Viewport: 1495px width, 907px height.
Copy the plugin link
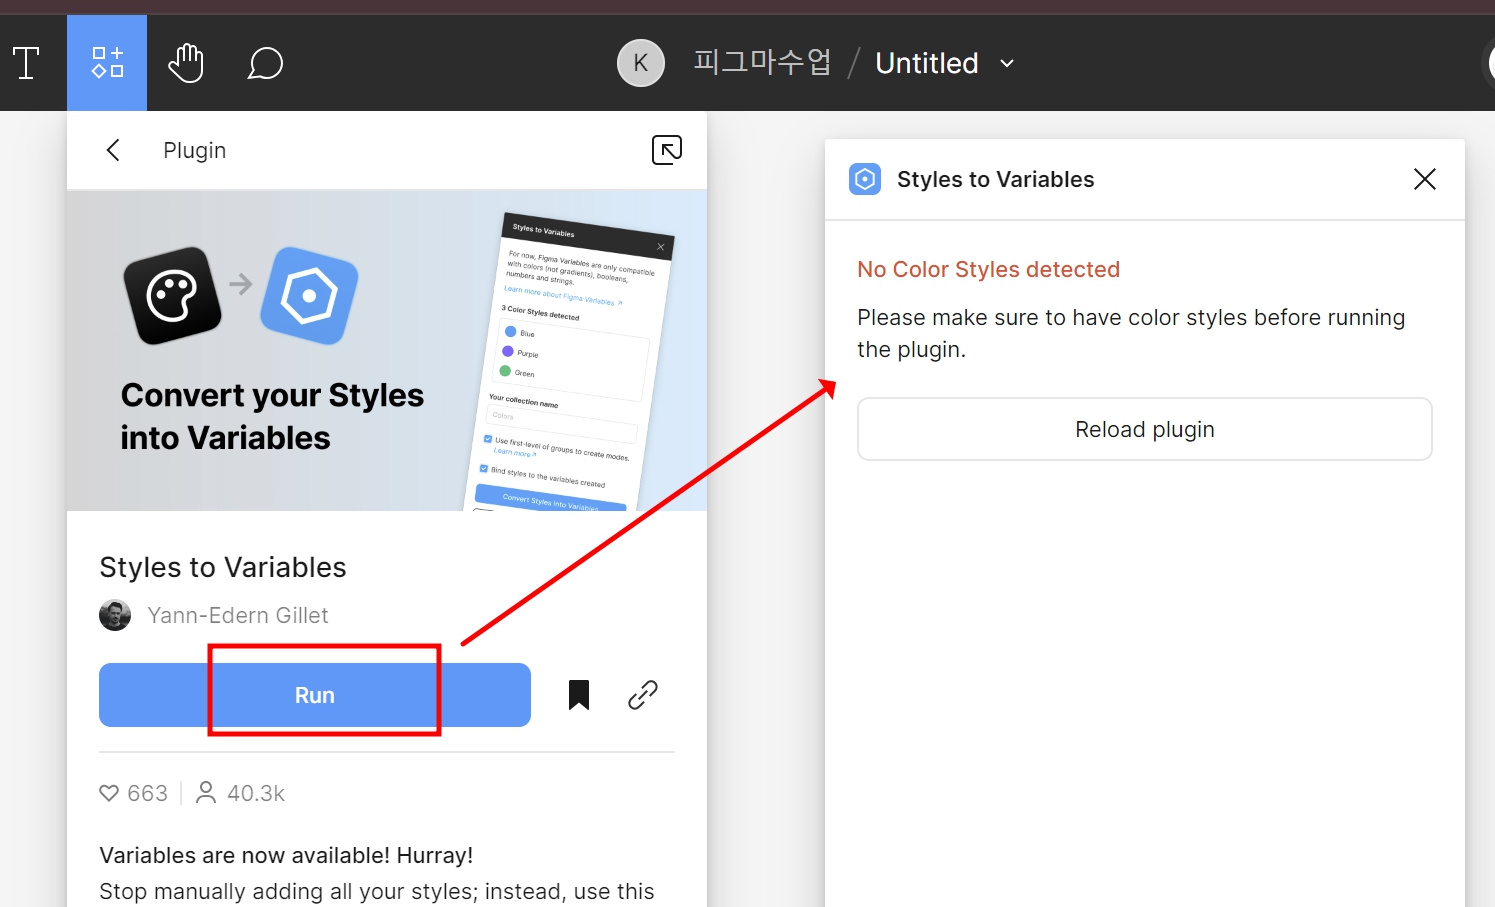643,695
